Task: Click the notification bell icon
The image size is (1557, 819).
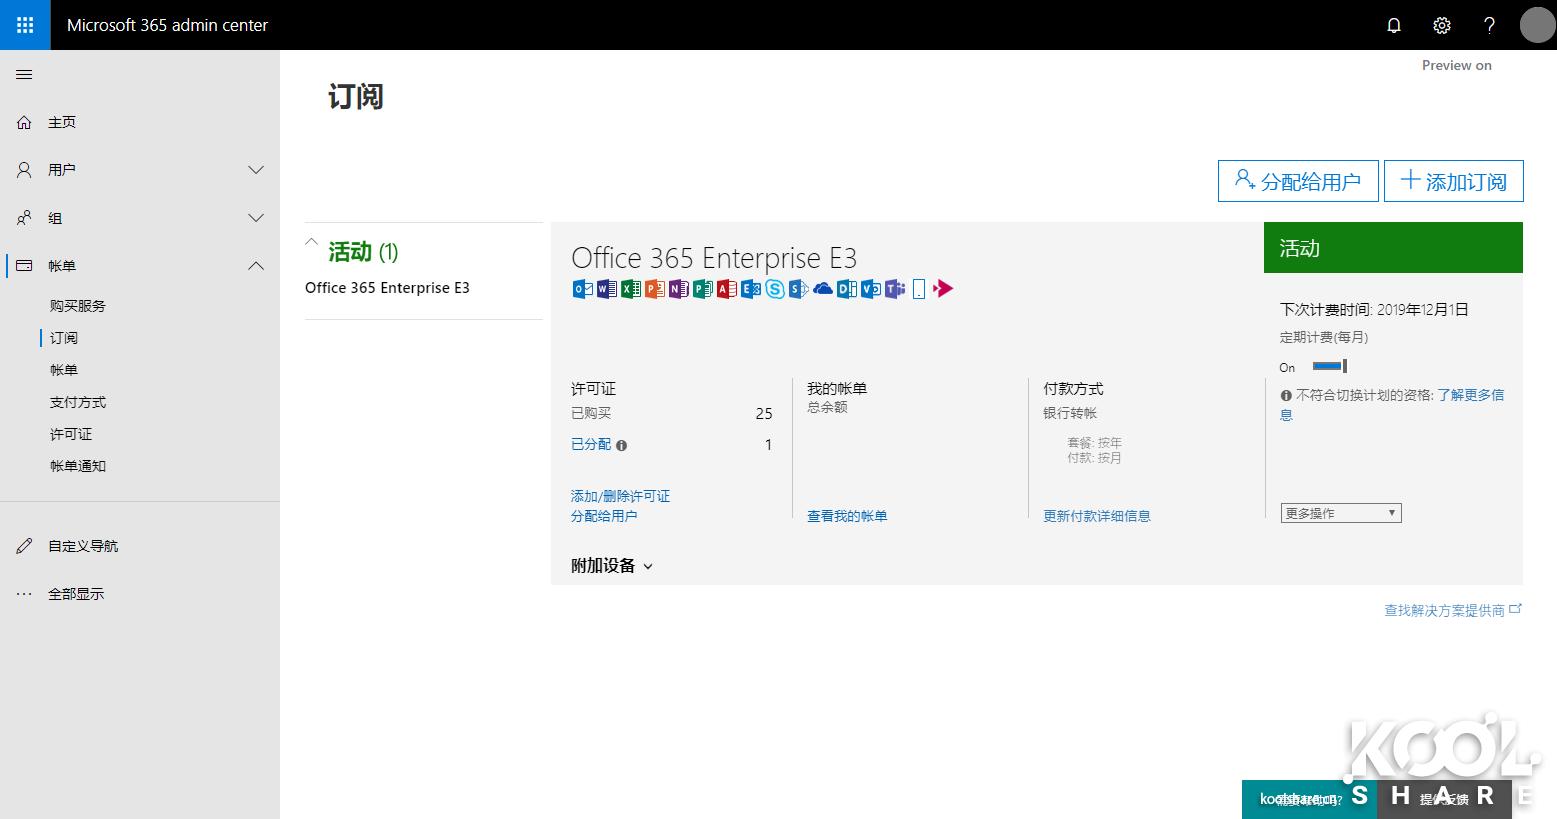Action: [x=1393, y=25]
